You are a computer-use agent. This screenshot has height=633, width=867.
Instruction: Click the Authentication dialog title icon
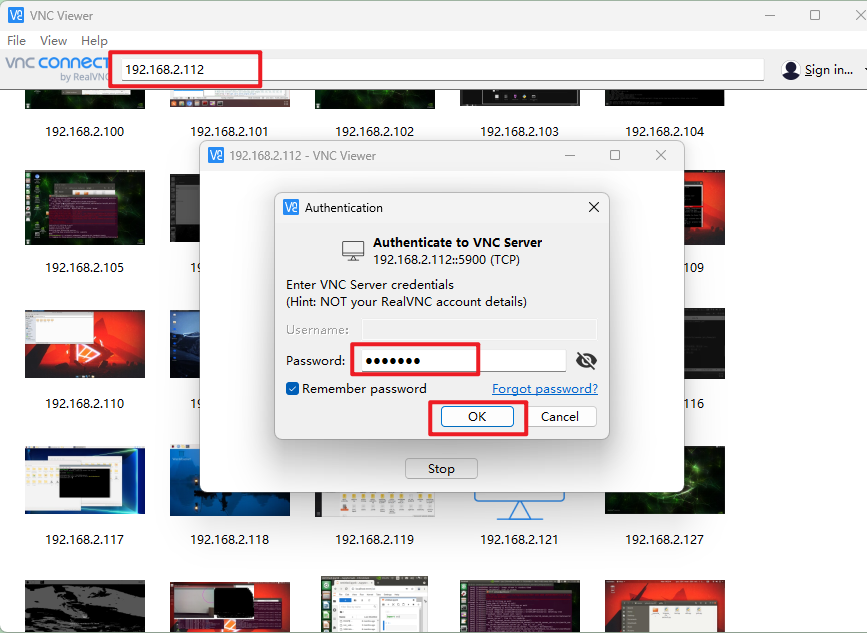point(291,207)
